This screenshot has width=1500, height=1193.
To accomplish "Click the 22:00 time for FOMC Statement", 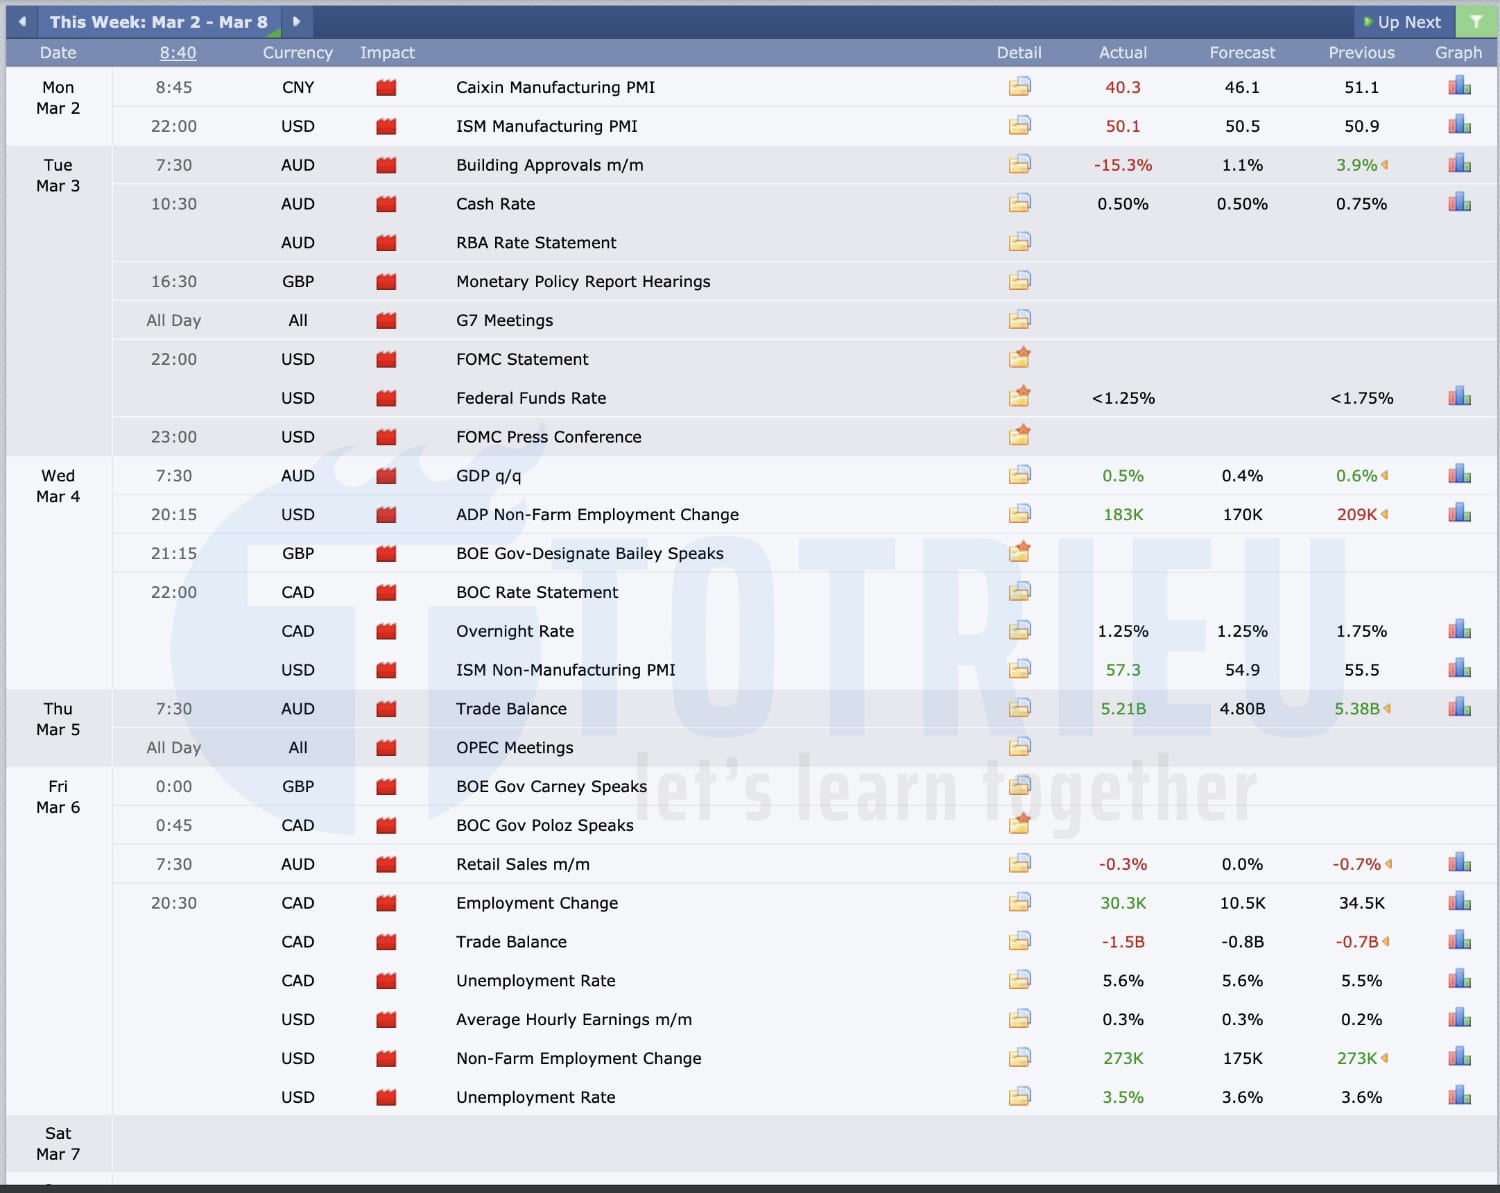I will click(174, 359).
